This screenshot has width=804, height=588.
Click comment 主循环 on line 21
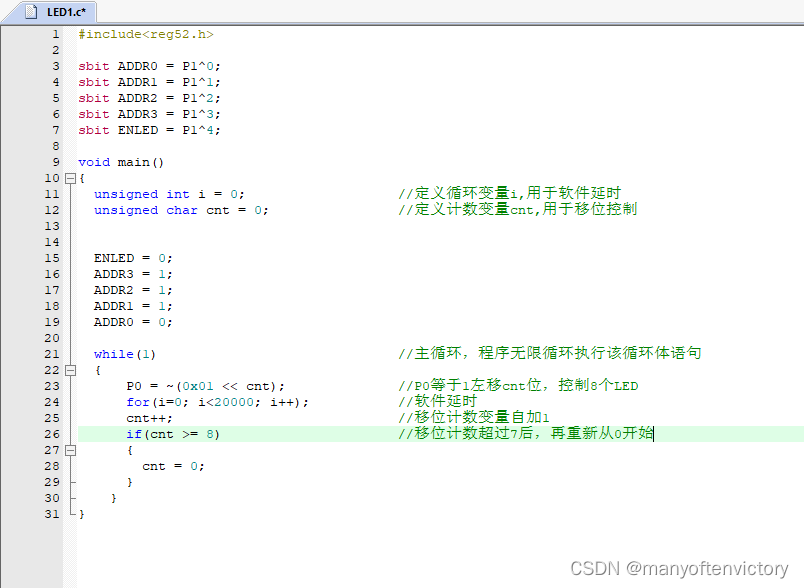[x=550, y=353]
